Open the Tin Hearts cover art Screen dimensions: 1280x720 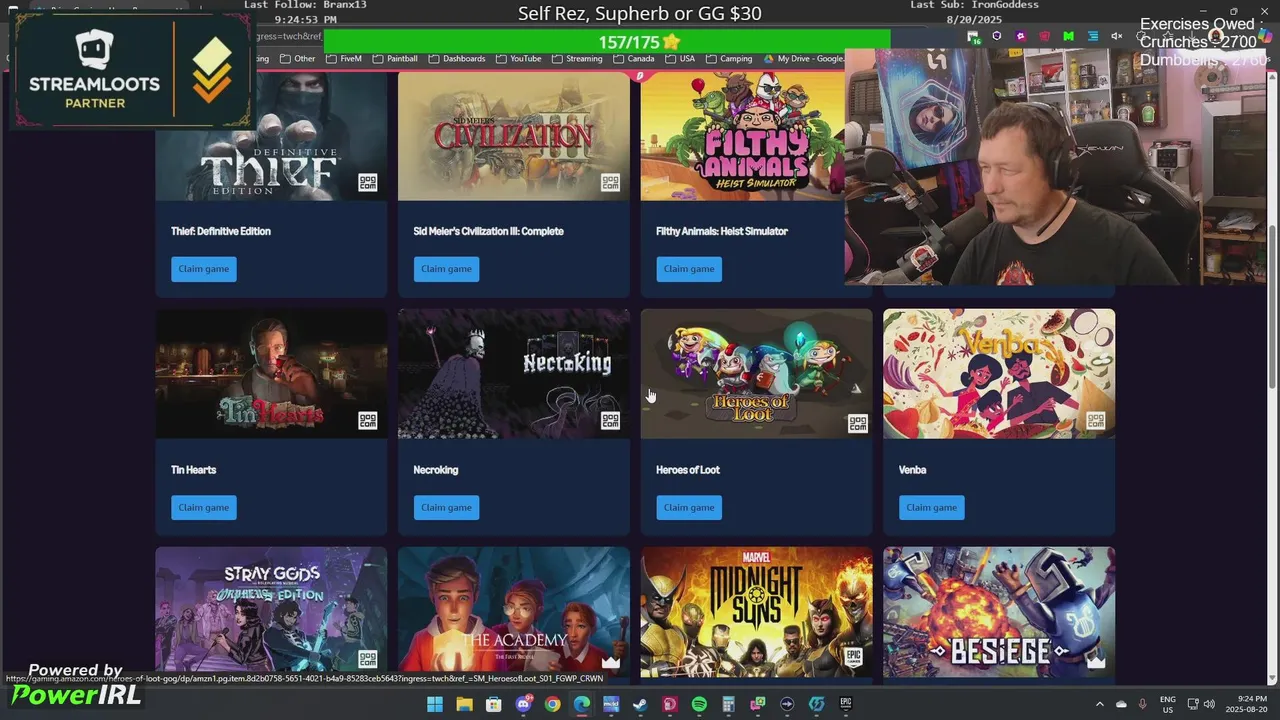coord(271,374)
